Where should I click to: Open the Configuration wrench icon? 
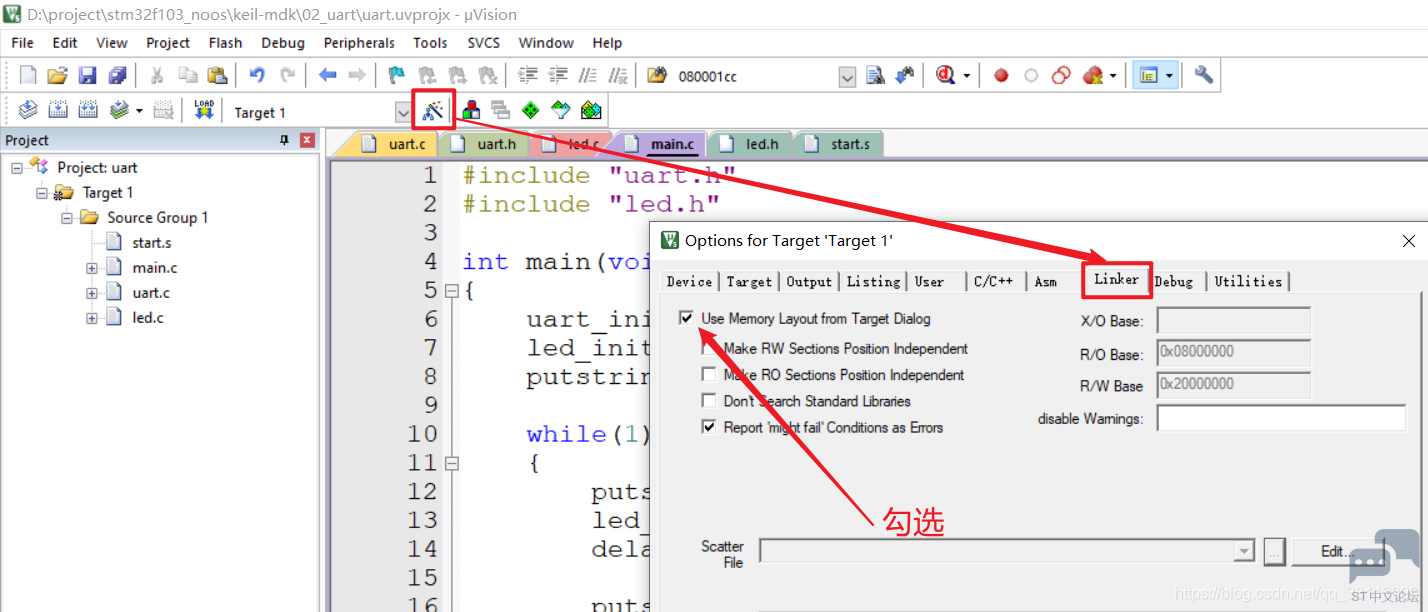coord(1203,75)
